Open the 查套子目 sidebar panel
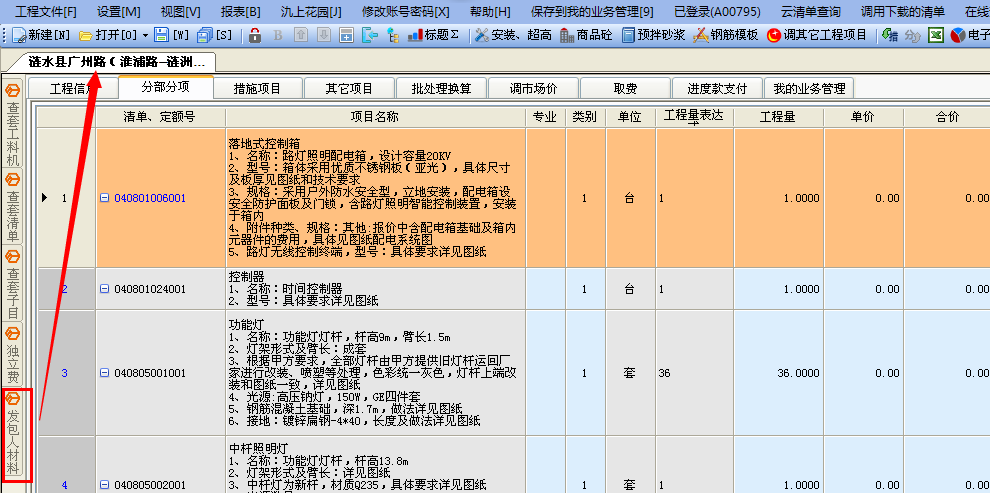Screen dimensions: 990x493 click(13, 284)
